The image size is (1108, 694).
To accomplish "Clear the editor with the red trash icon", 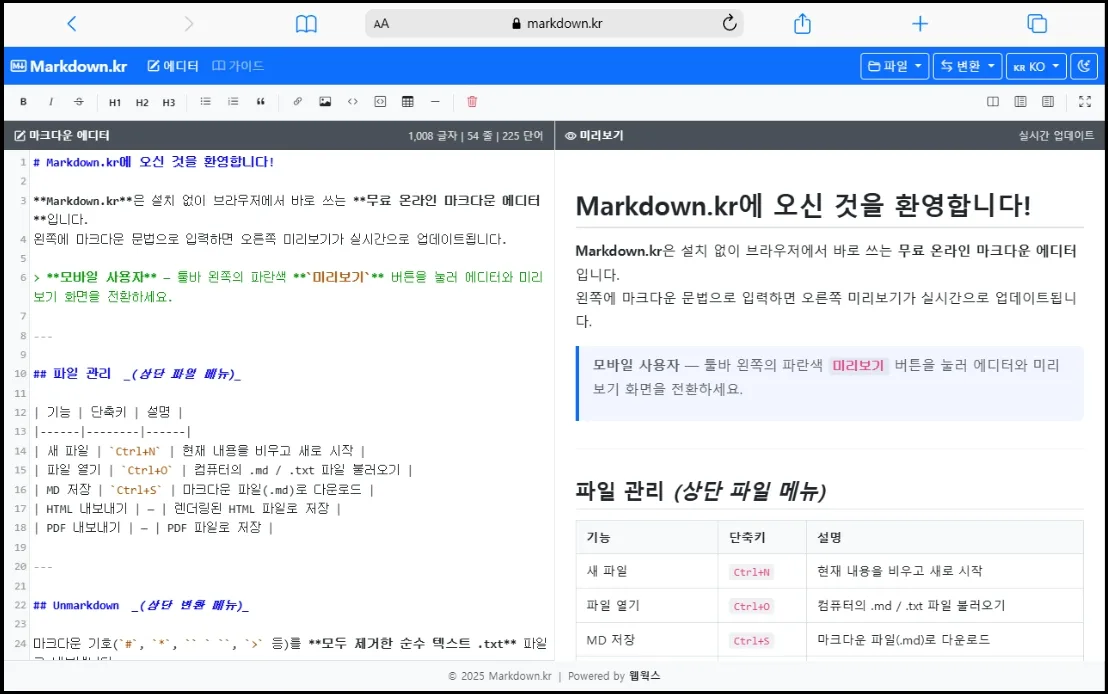I will tap(472, 102).
